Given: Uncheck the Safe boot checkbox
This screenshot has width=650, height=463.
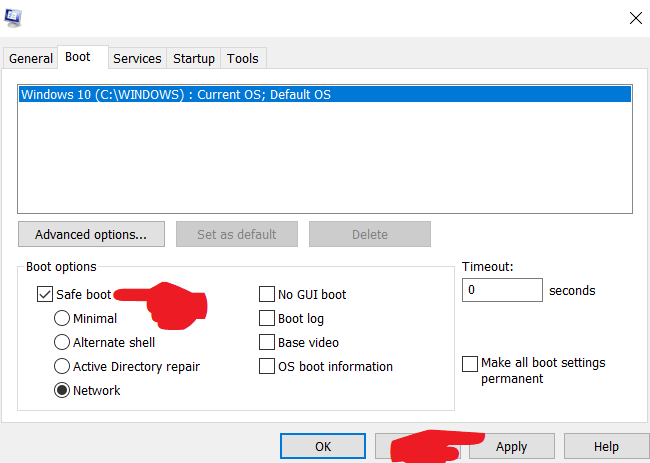Looking at the screenshot, I should (45, 294).
